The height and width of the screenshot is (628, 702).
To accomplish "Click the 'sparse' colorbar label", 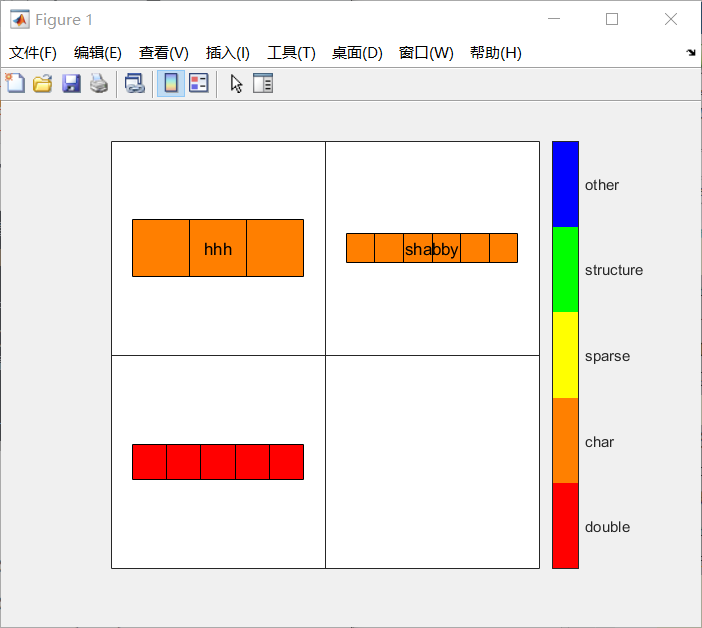I will click(x=608, y=356).
